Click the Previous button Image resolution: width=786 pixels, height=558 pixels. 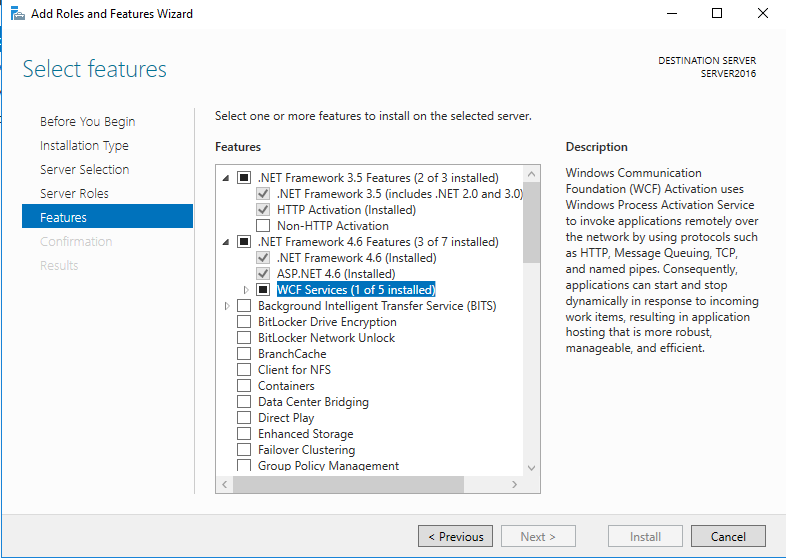(x=455, y=536)
